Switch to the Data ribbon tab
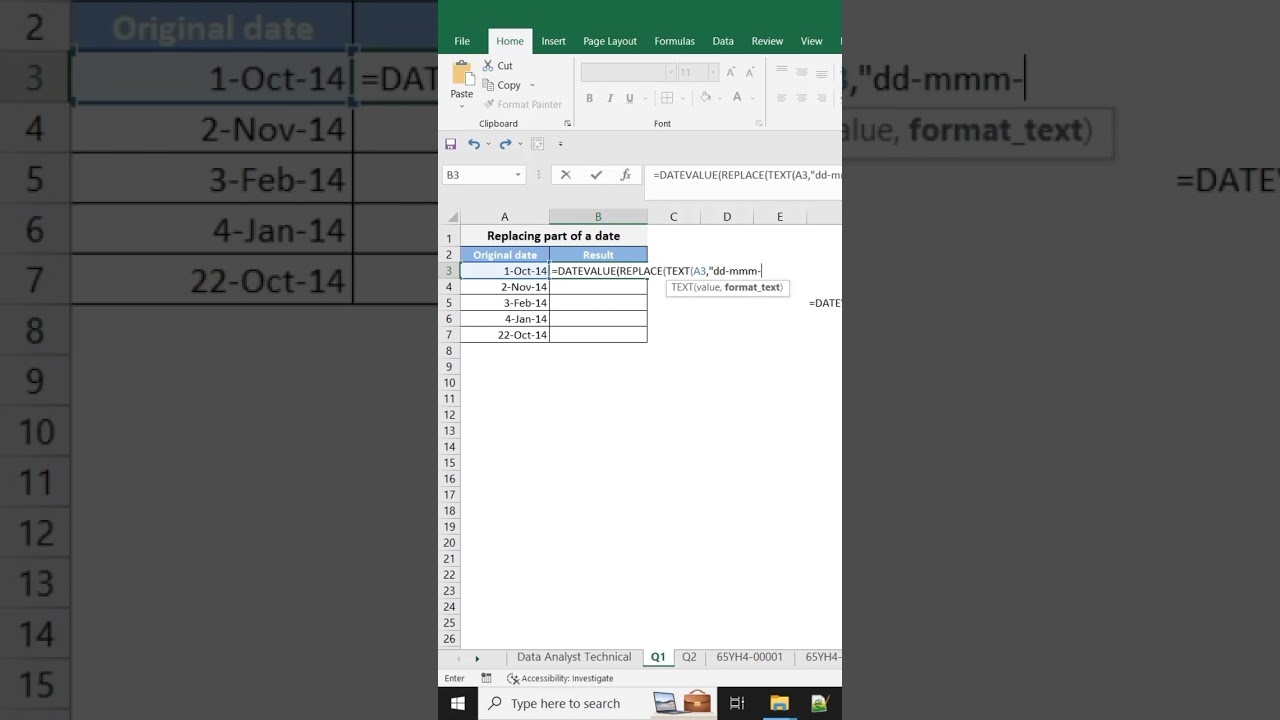The image size is (1280, 720). tap(723, 41)
